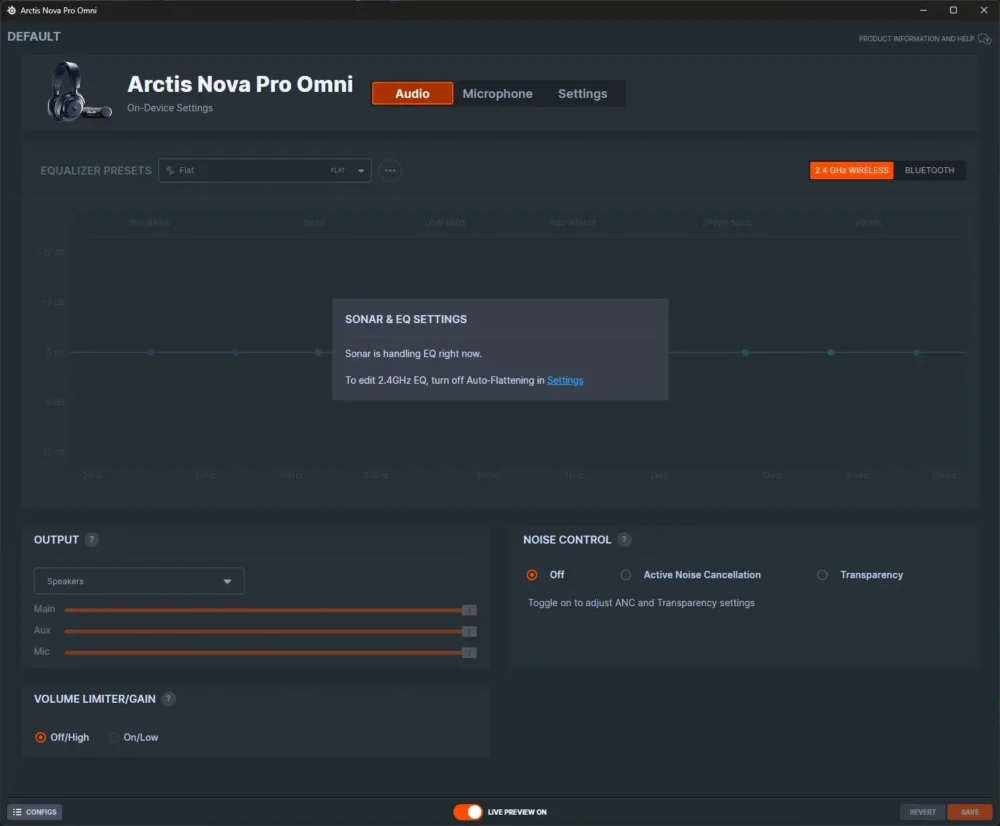Click the Noise Control help question icon
This screenshot has width=1000, height=826.
[624, 540]
